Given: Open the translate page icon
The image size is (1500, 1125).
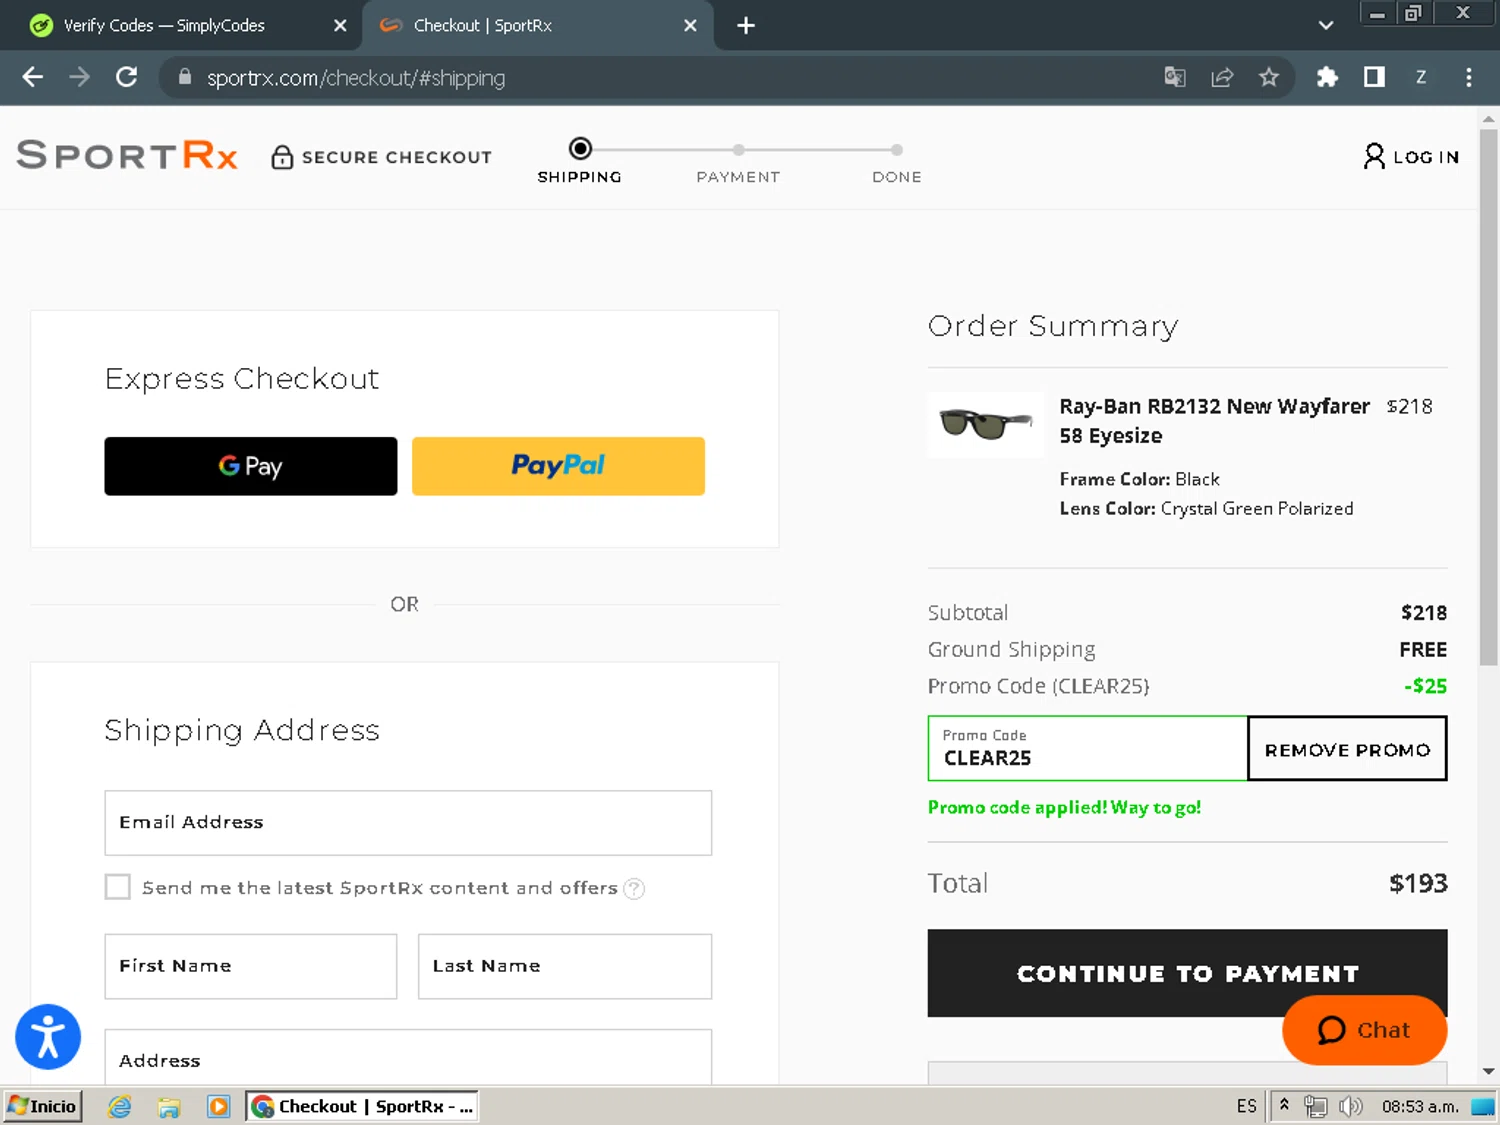Looking at the screenshot, I should point(1175,77).
